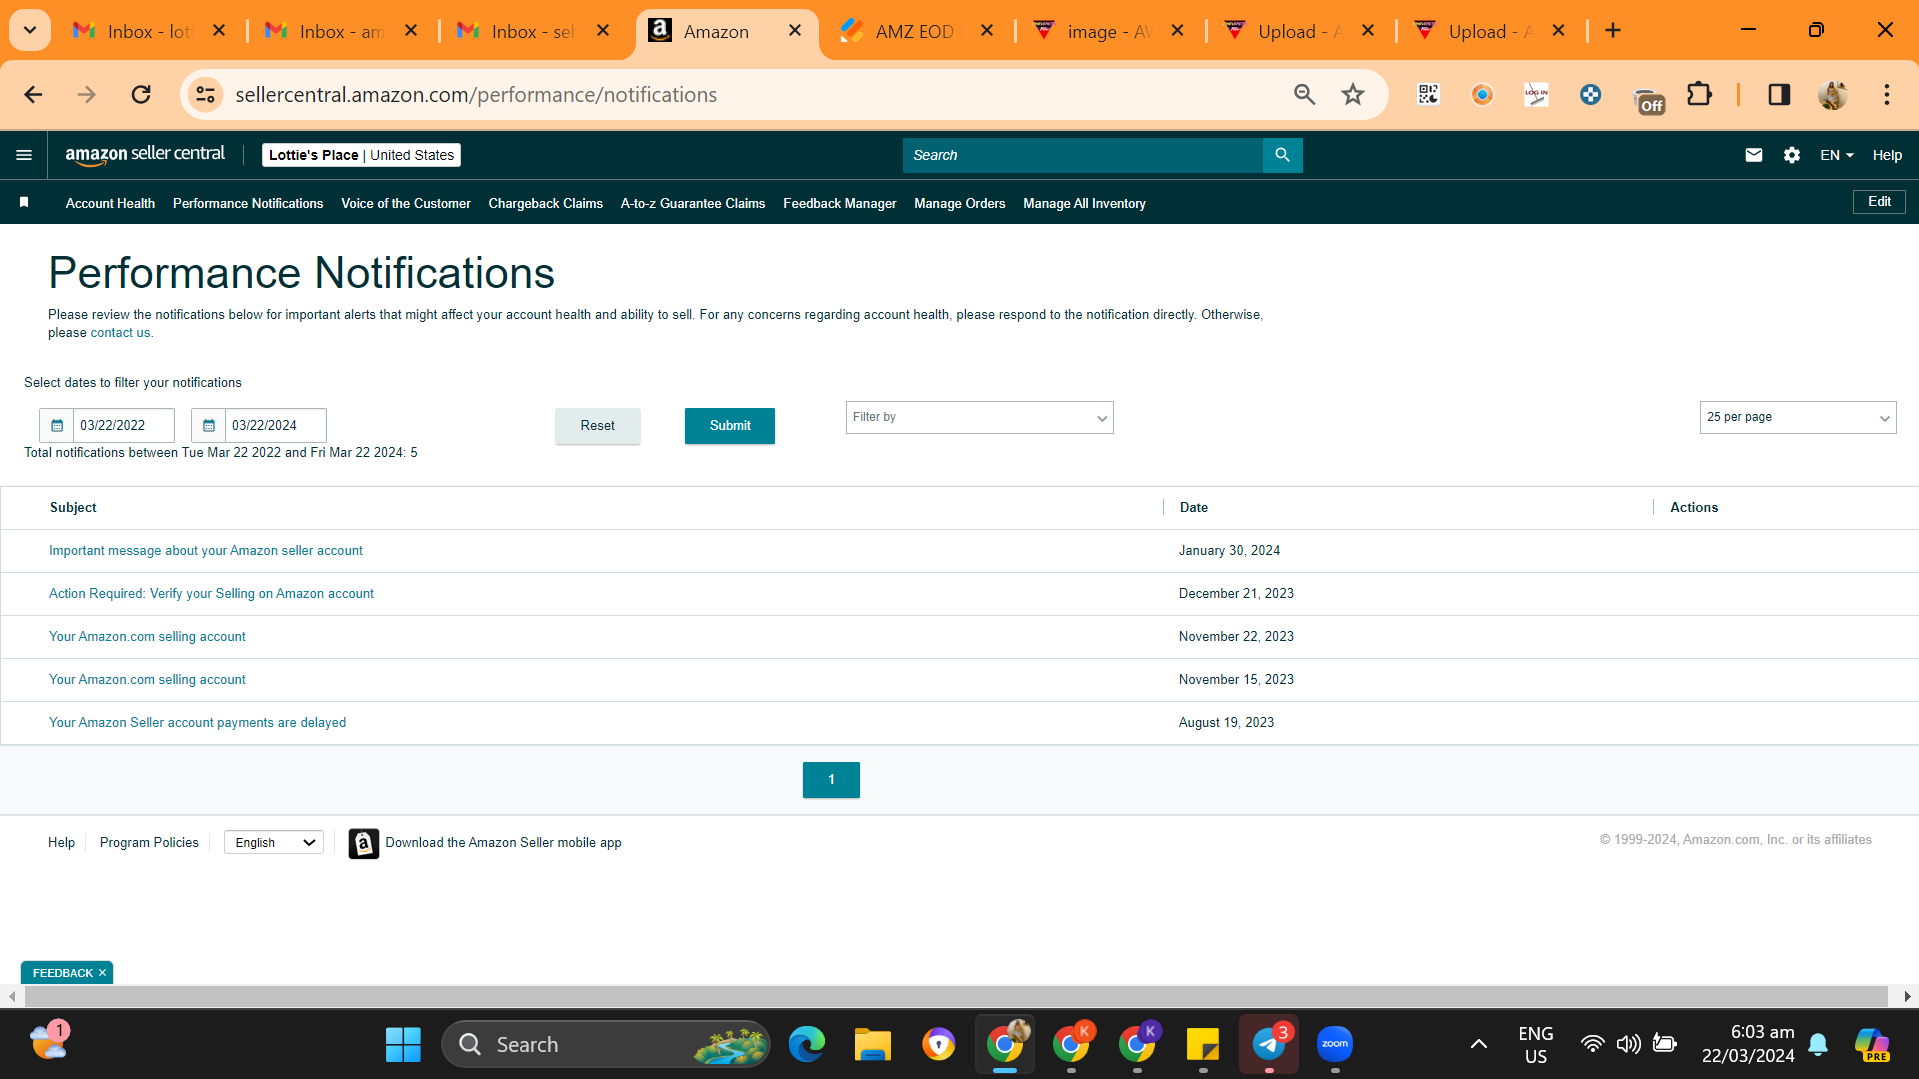Screen dimensions: 1919x1079
Task: Open Manage All Inventory
Action: [1084, 204]
